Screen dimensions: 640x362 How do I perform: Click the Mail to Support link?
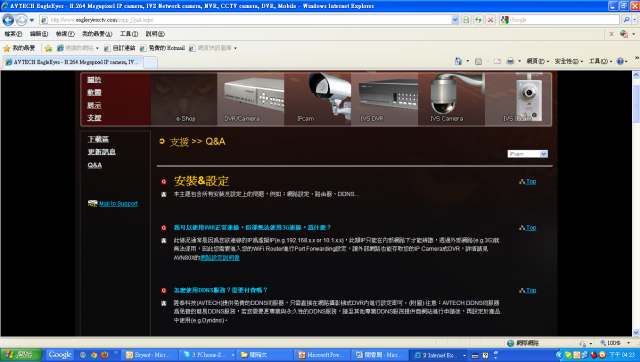pos(118,203)
